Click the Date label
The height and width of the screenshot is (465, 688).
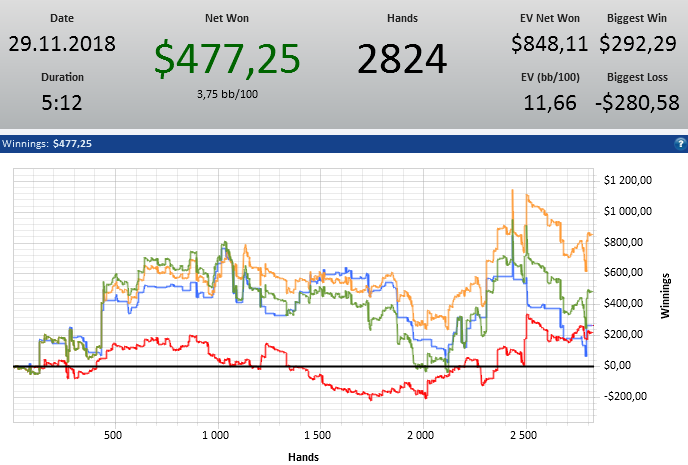[62, 18]
